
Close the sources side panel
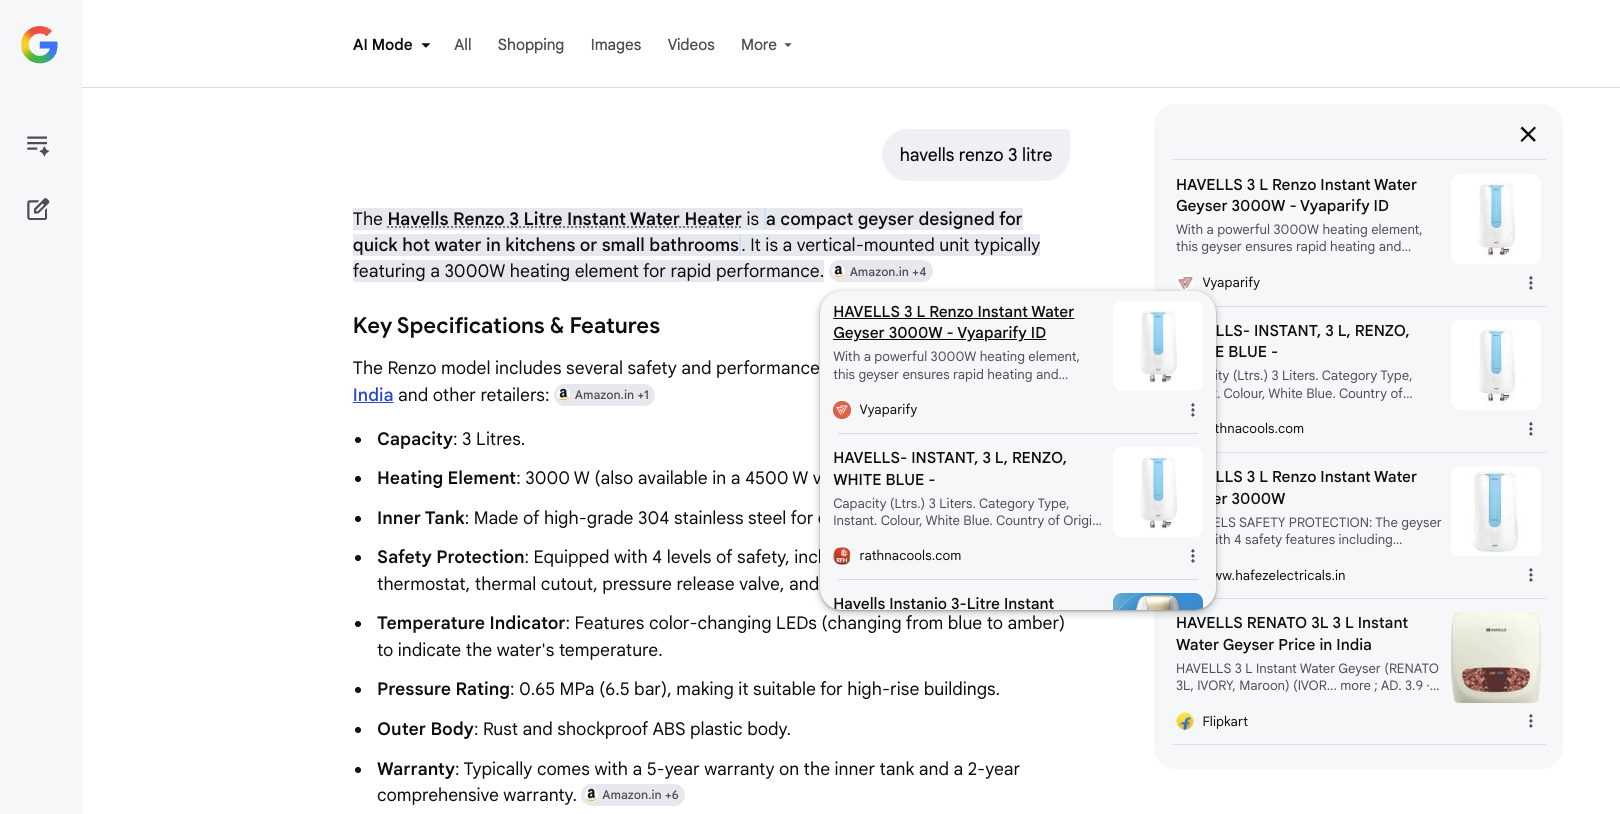[x=1528, y=134]
